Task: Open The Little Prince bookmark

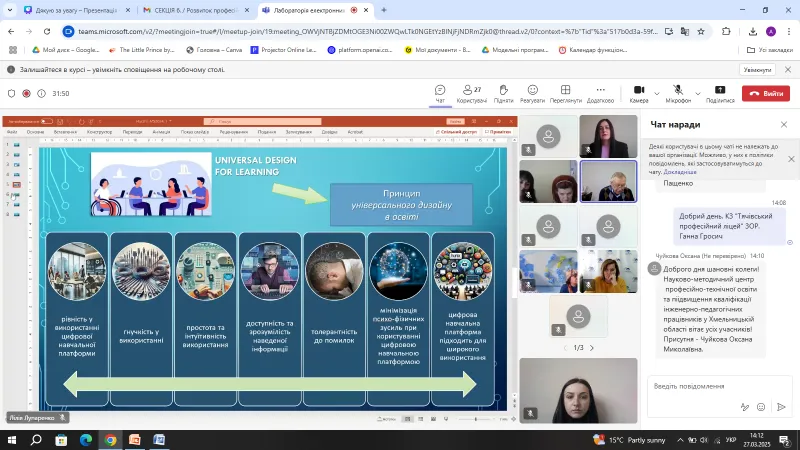Action: coord(142,50)
